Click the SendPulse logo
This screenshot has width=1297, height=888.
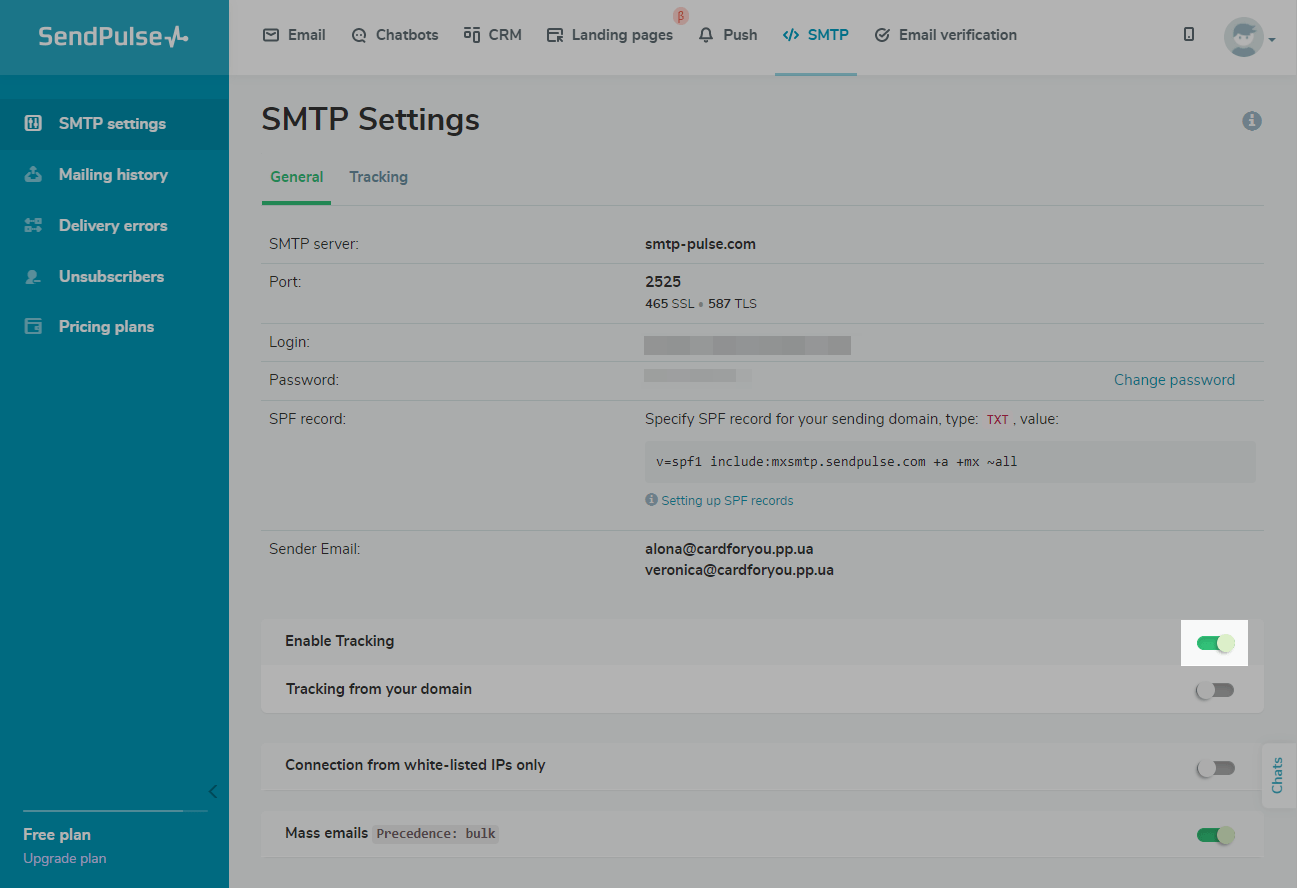113,37
